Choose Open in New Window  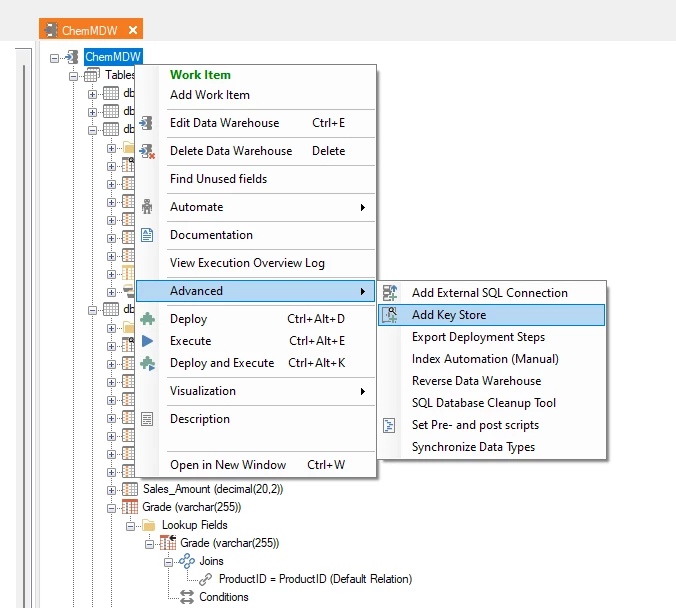(x=256, y=465)
